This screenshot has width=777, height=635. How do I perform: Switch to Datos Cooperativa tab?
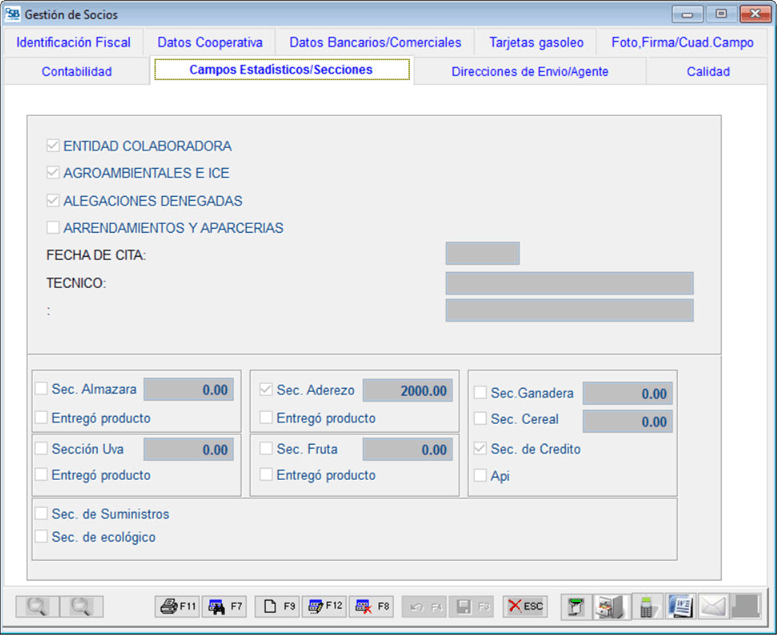210,42
